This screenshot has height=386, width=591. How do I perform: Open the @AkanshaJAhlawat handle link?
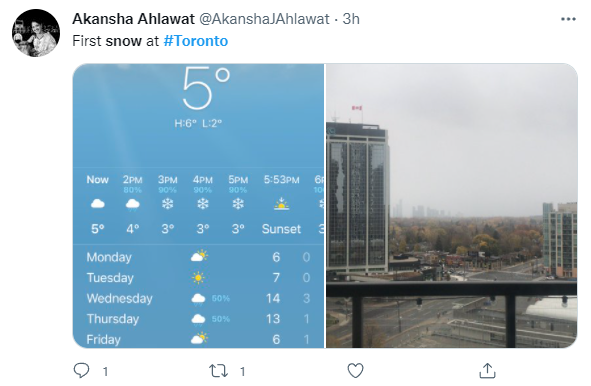(x=264, y=19)
